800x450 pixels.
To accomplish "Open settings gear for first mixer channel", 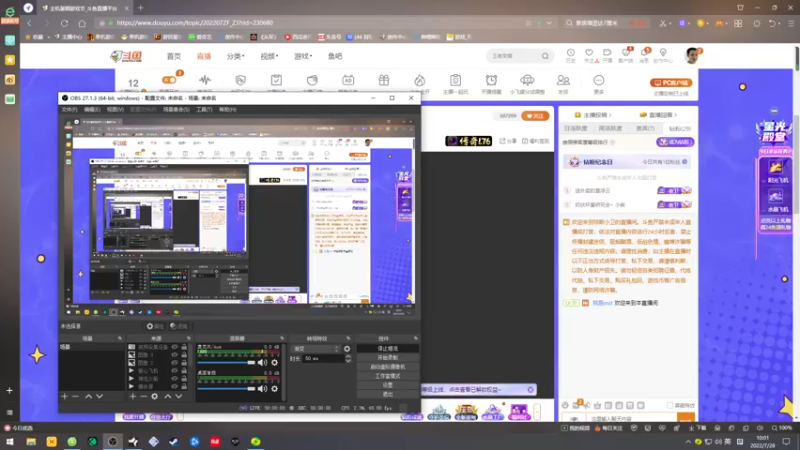I will [x=274, y=362].
